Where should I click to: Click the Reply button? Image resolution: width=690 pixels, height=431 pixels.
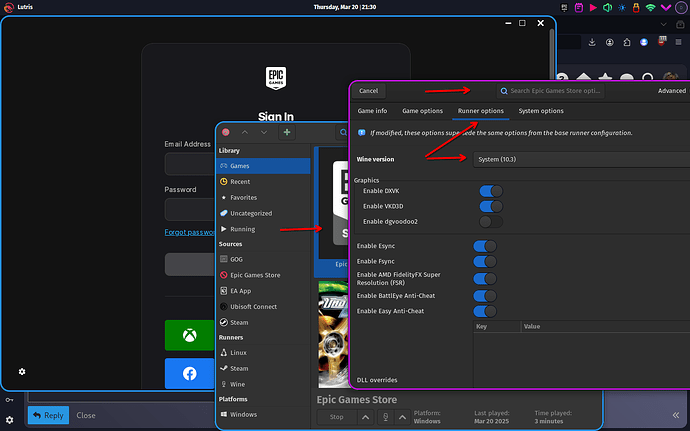click(x=48, y=415)
